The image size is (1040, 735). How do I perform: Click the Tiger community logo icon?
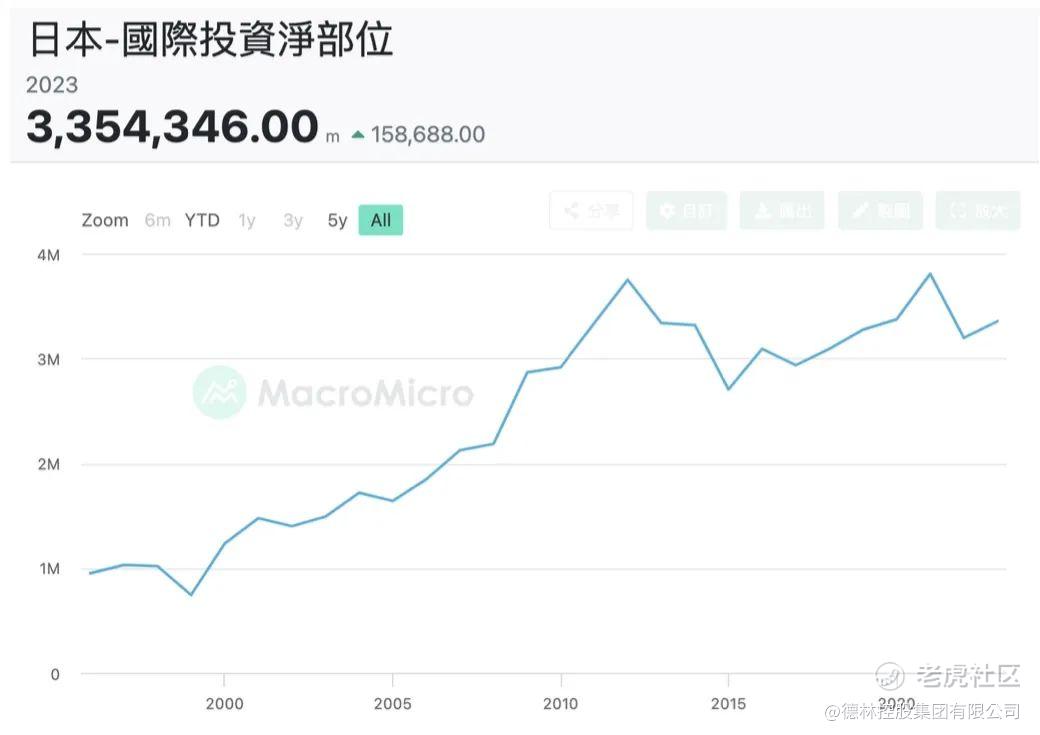(x=889, y=676)
